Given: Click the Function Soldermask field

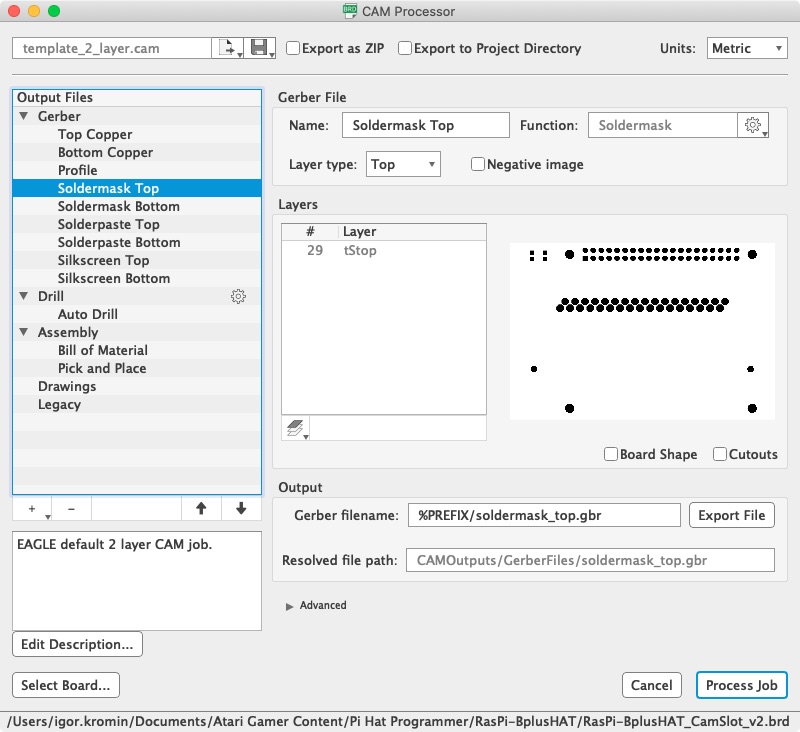Looking at the screenshot, I should (663, 125).
